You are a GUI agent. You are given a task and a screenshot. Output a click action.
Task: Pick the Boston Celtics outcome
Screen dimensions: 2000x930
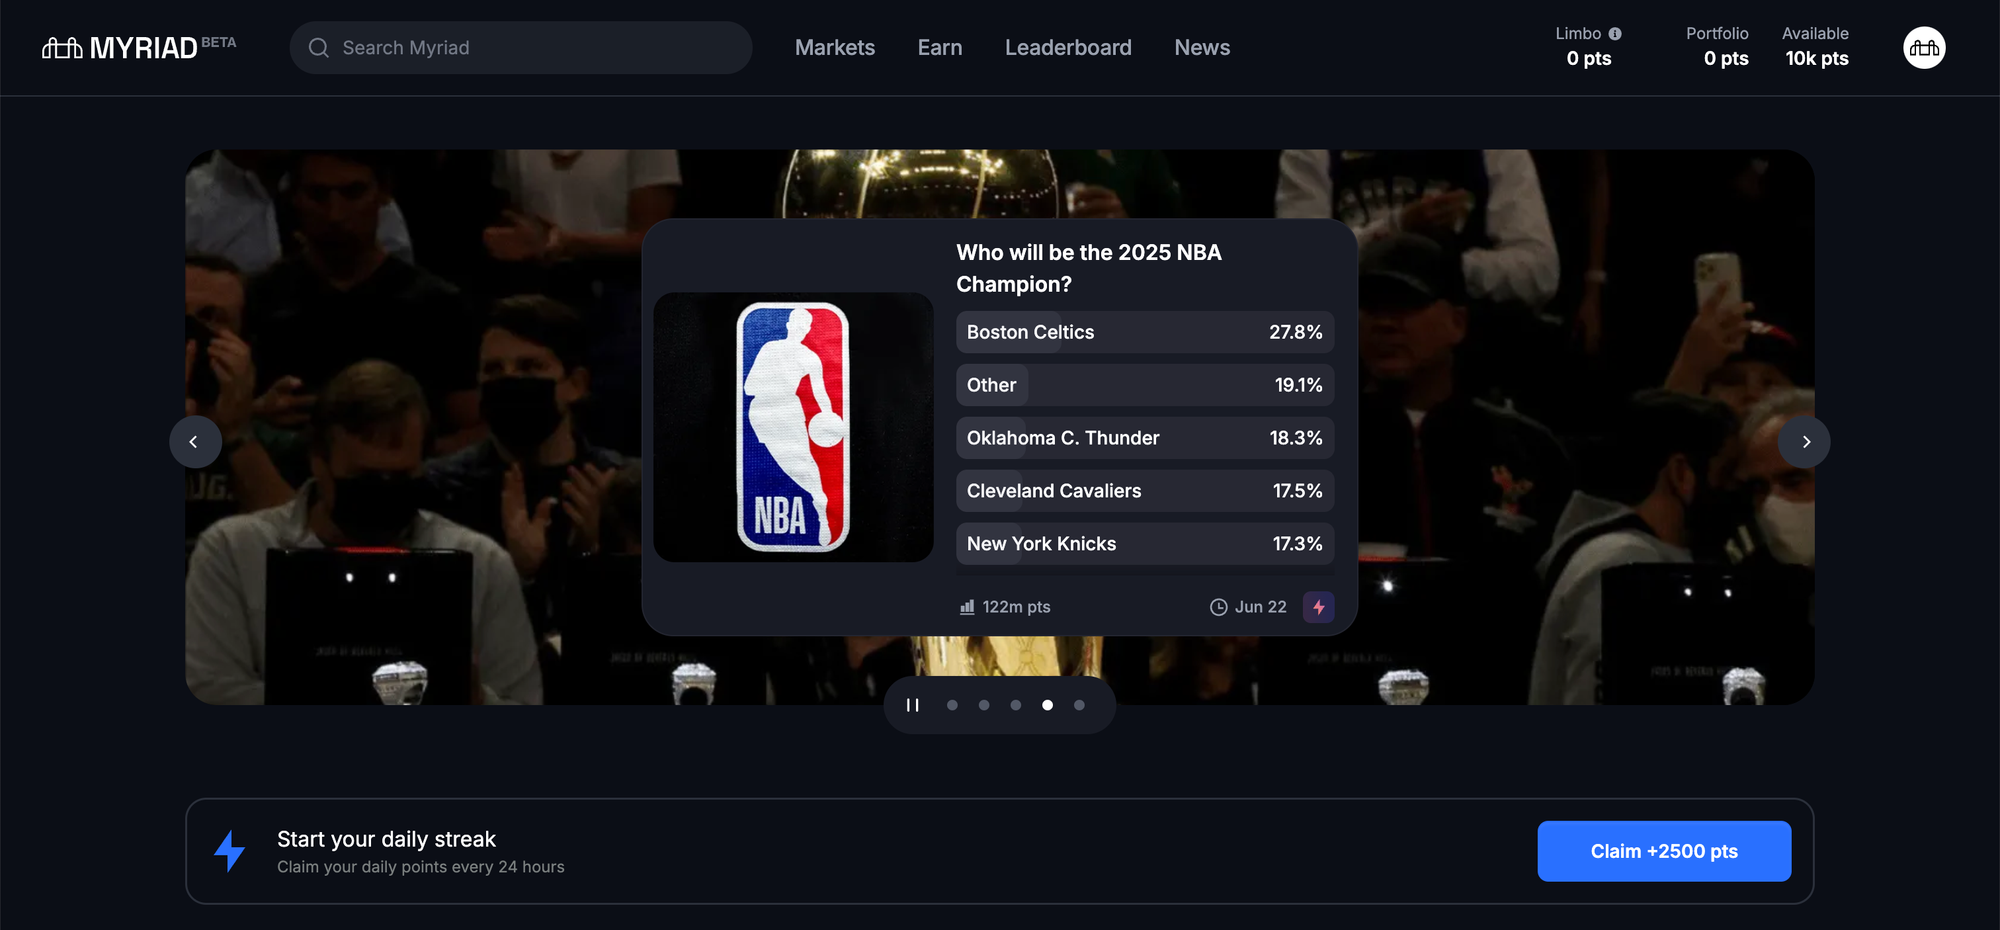point(1145,332)
